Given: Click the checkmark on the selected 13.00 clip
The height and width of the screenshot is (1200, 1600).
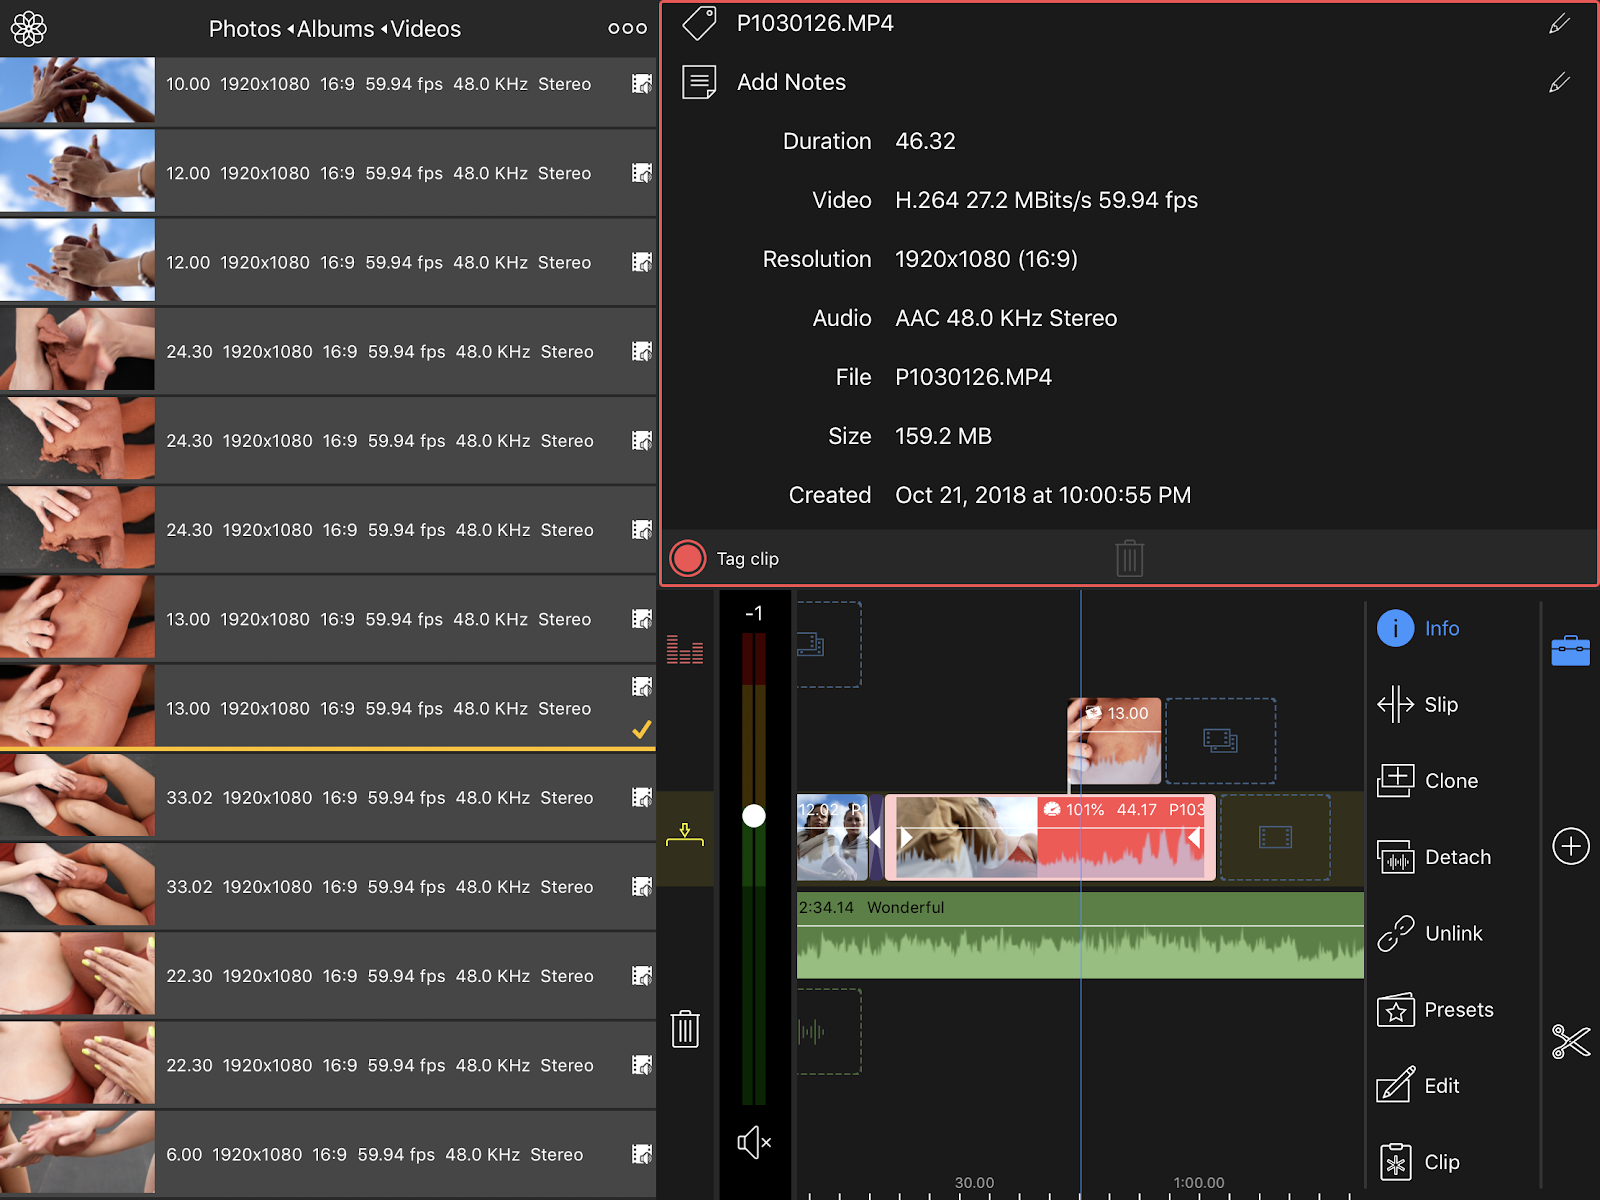Looking at the screenshot, I should (x=642, y=730).
